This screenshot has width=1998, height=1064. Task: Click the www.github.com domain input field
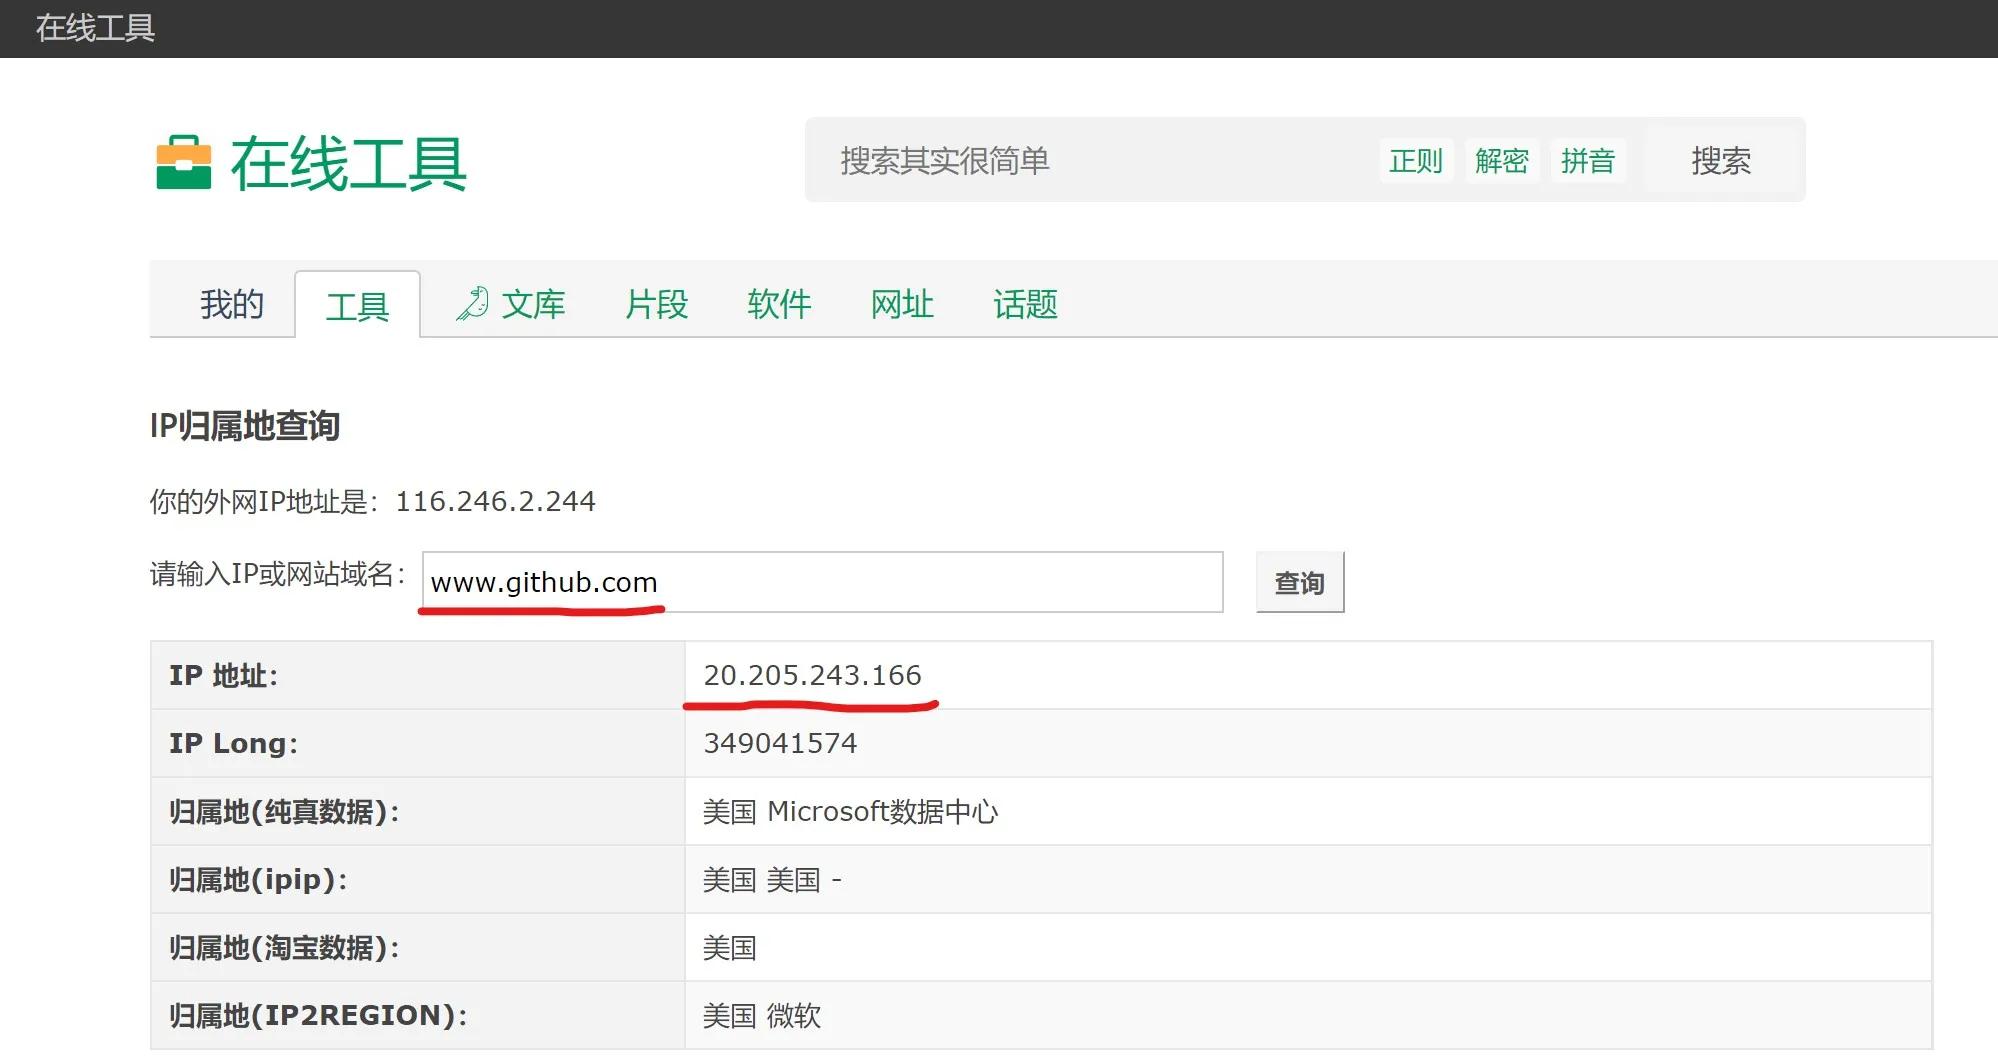[822, 582]
